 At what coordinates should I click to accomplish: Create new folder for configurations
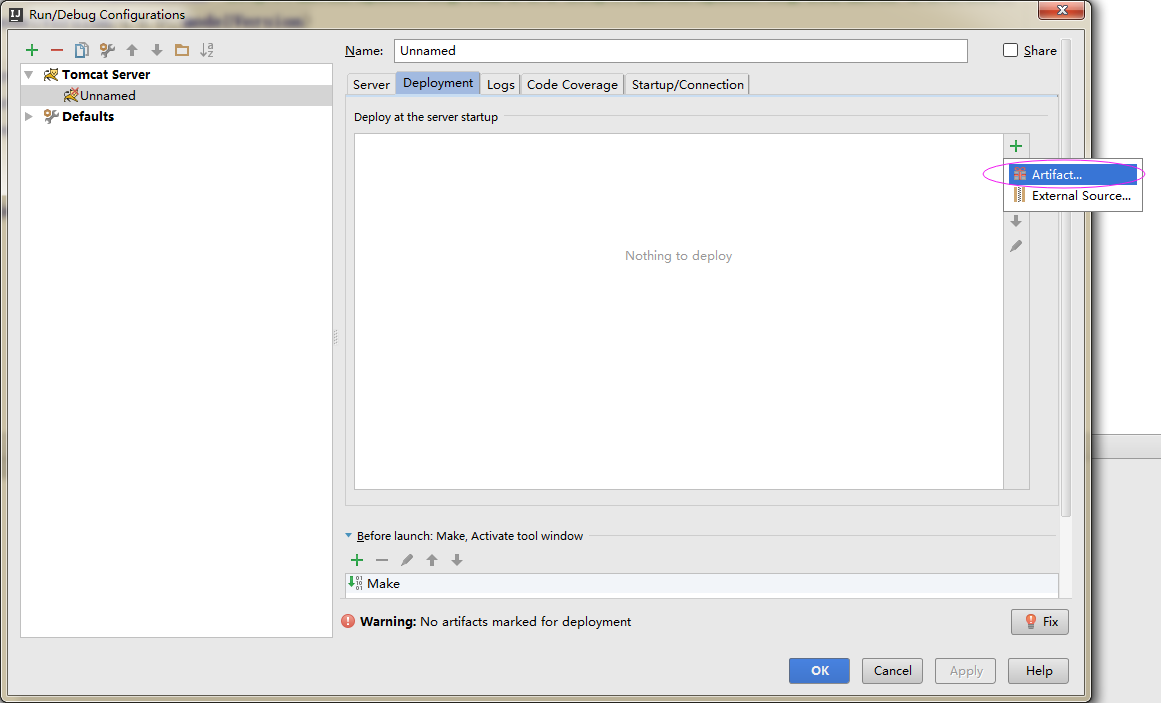[181, 50]
